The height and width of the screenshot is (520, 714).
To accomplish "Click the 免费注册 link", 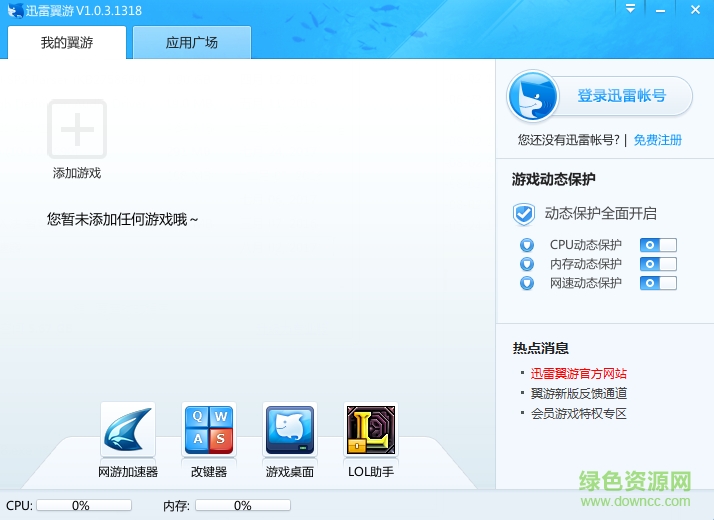I will (x=658, y=140).
